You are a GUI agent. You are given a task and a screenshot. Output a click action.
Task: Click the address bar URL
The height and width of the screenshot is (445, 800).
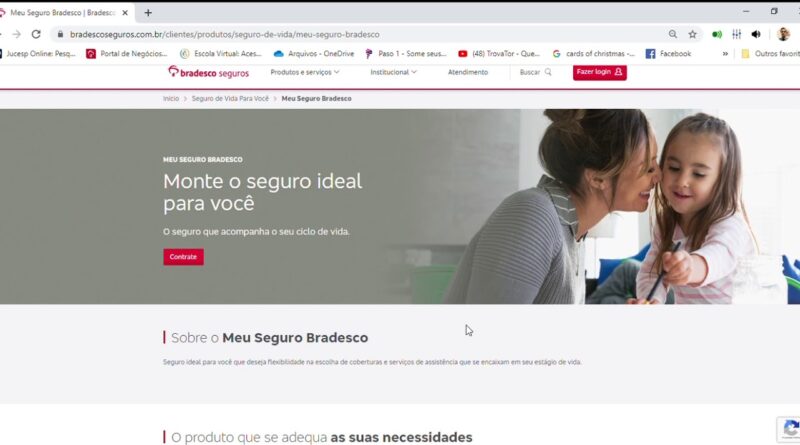[224, 34]
